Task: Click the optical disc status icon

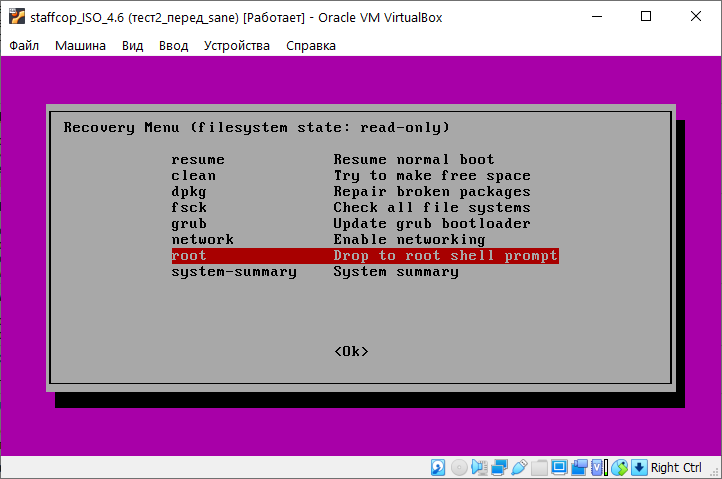Action: pyautogui.click(x=458, y=467)
